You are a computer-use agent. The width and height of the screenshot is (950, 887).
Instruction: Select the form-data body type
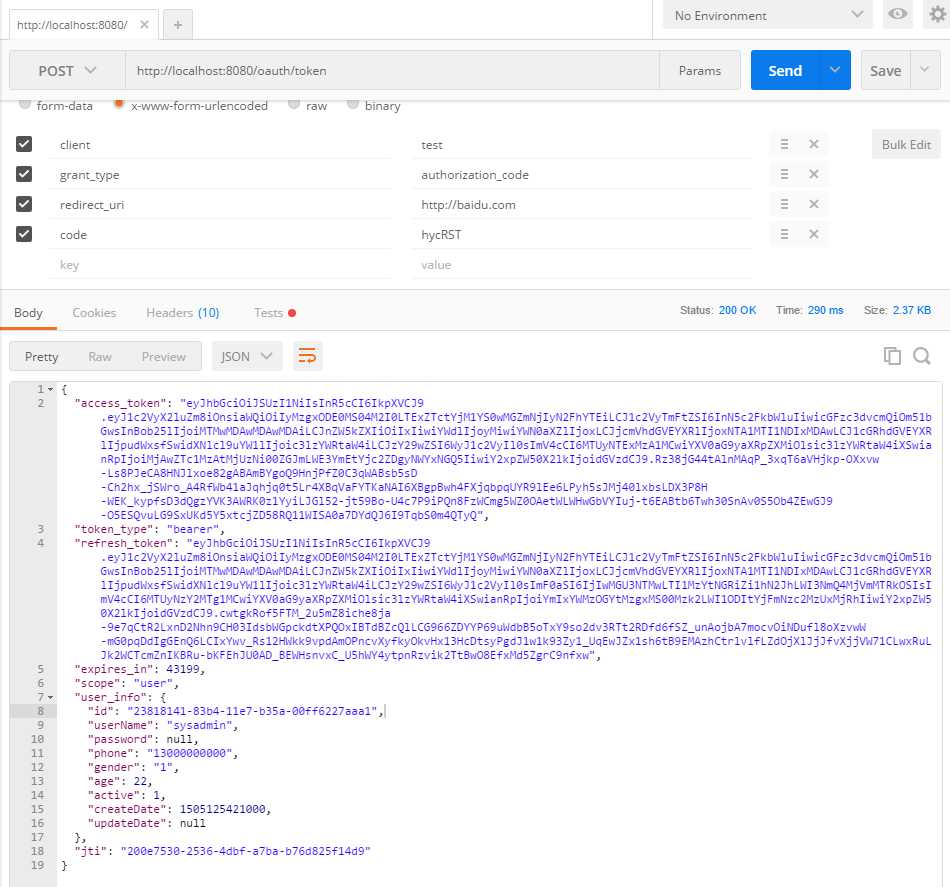24,104
